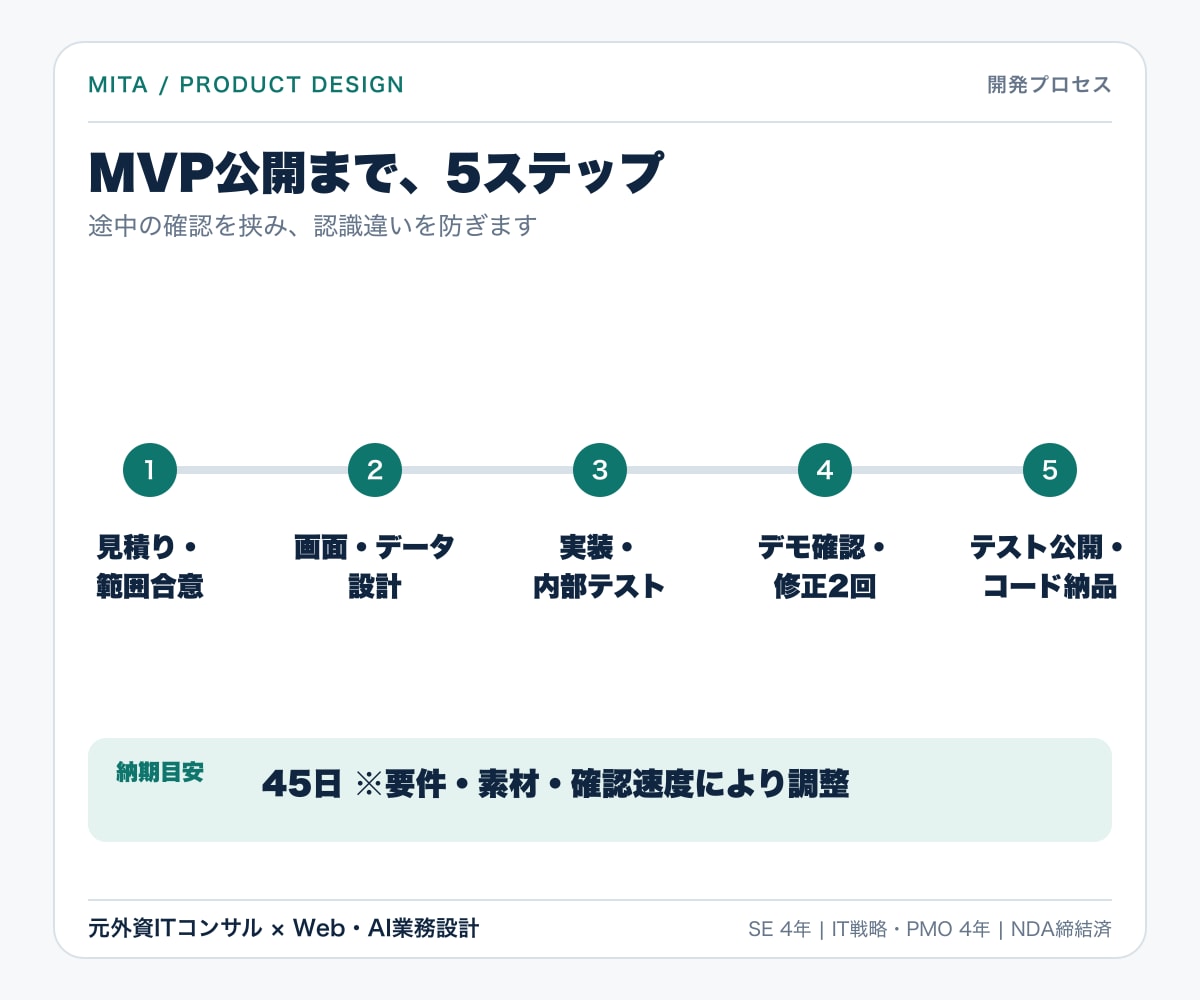
Task: Click the "開発プロセス" label at top right
Action: (1050, 85)
